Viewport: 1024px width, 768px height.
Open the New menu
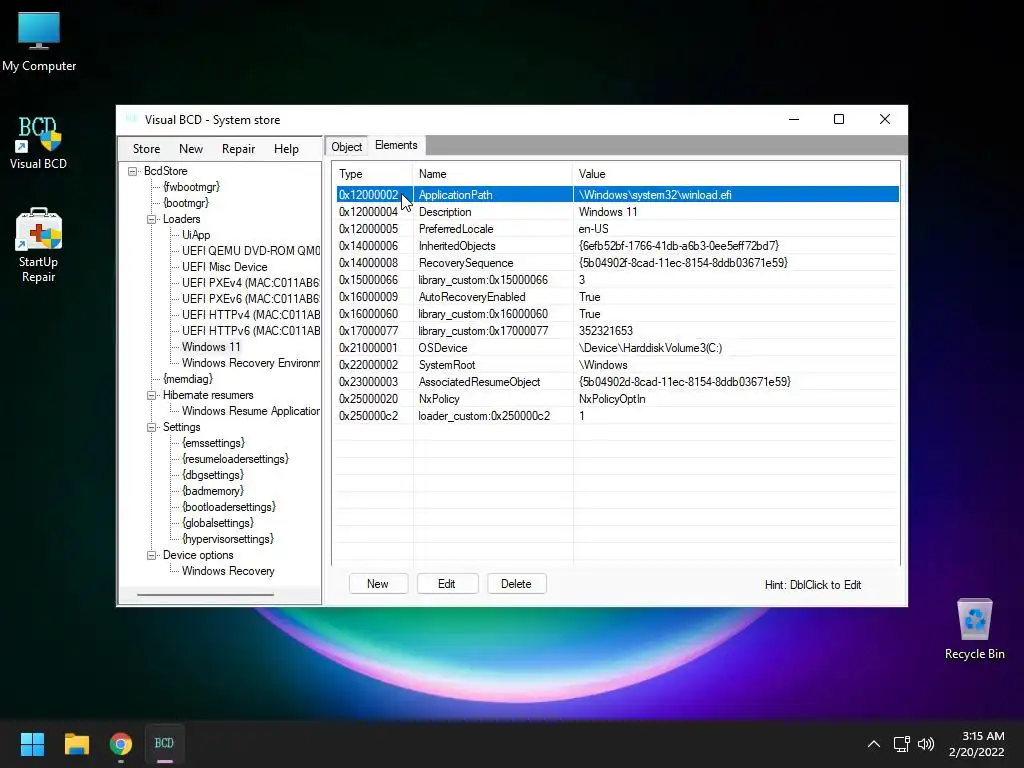click(x=191, y=149)
